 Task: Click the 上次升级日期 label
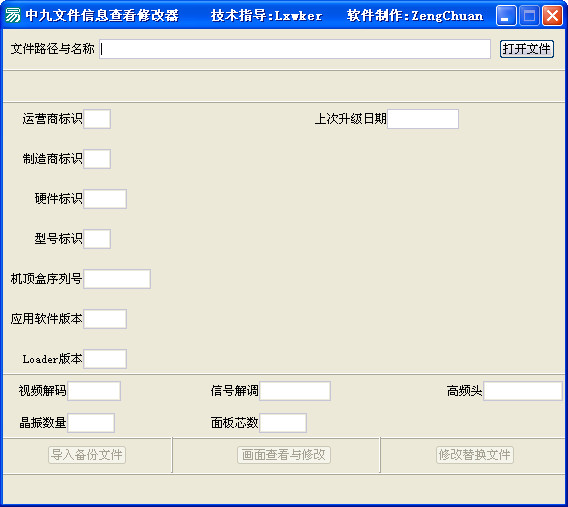(x=351, y=119)
